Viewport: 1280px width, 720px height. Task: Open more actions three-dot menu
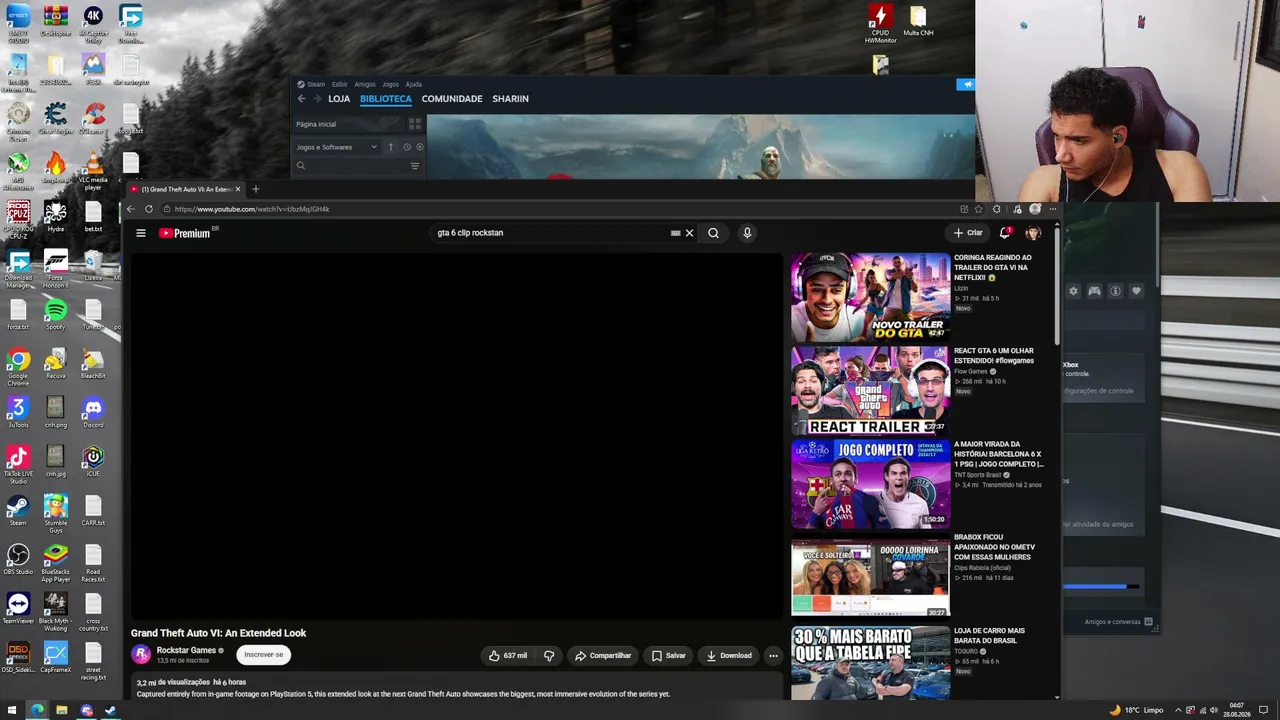[773, 656]
